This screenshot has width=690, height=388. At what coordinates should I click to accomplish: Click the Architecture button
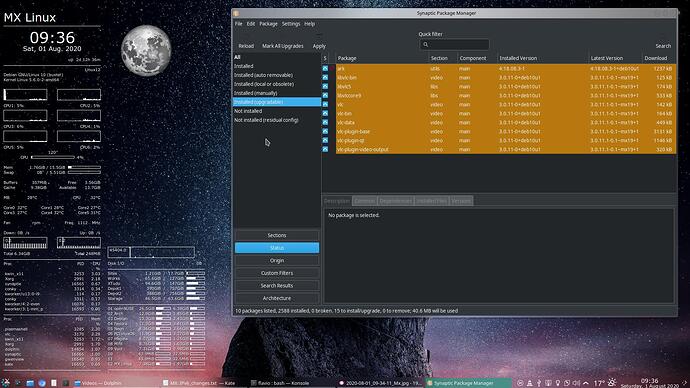[277, 298]
